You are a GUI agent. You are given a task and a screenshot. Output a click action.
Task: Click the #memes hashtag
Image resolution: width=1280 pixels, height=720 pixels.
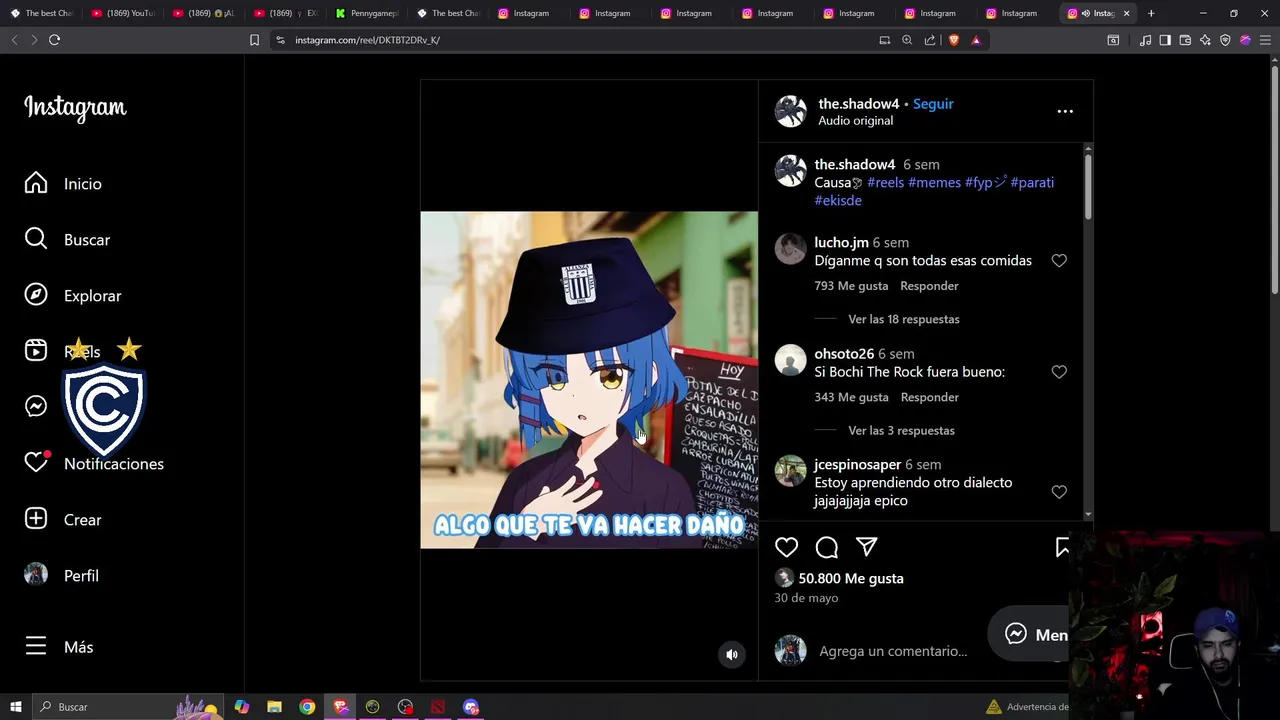[934, 183]
